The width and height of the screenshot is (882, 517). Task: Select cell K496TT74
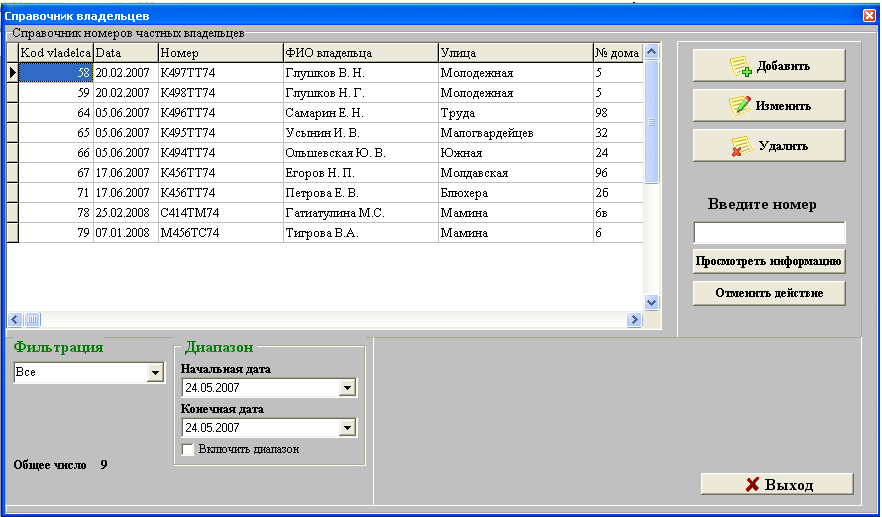(x=220, y=113)
